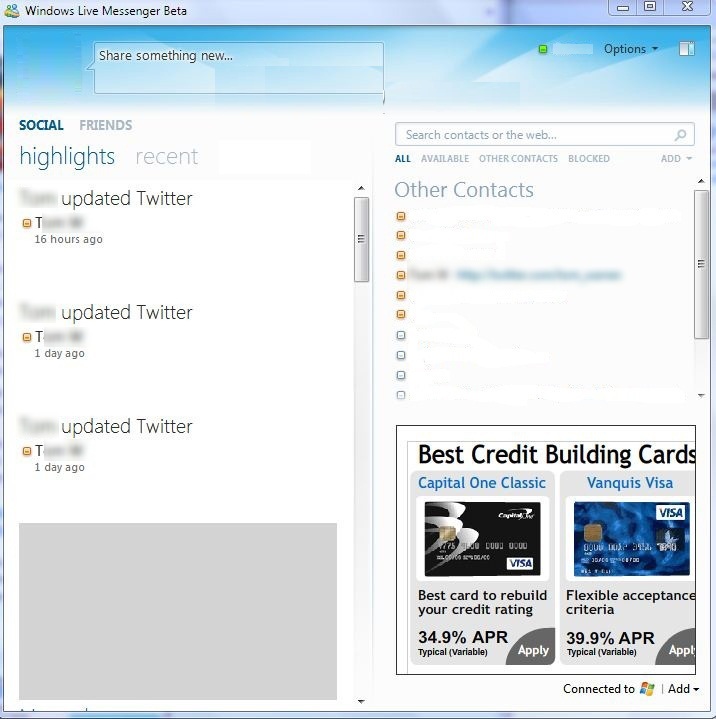This screenshot has width=716, height=719.
Task: Click the contact list scroll up arrow
Action: point(701,181)
